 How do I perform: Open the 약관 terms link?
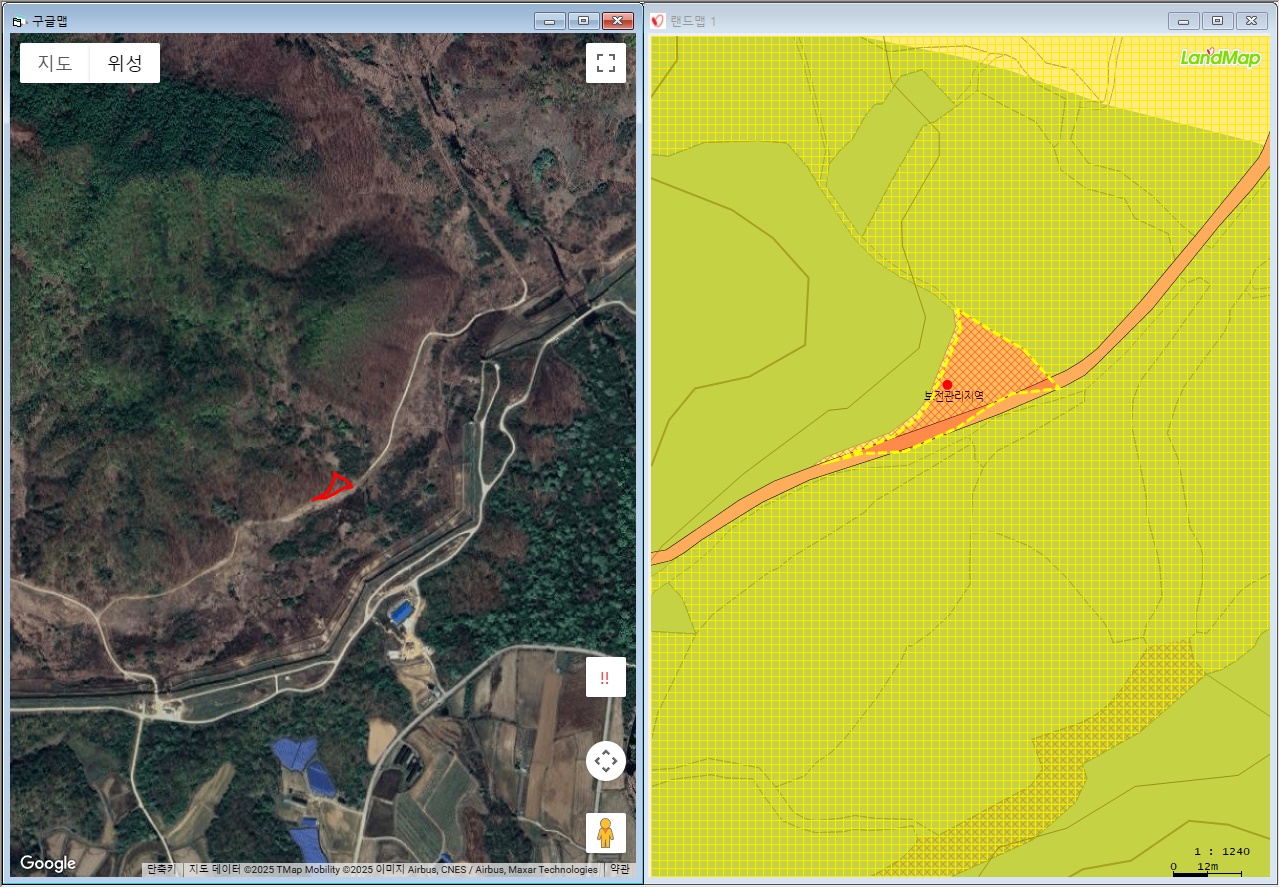coord(620,870)
